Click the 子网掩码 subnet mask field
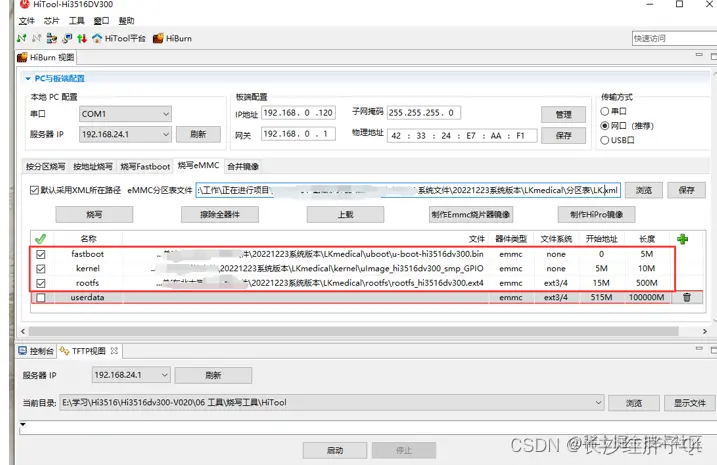Screen dimensions: 717x465 point(424,113)
